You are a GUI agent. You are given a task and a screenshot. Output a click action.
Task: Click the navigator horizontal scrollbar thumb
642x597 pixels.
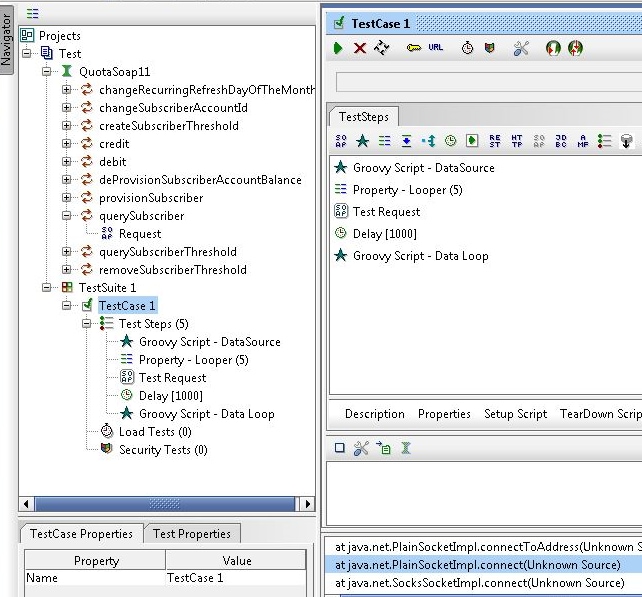coord(165,504)
